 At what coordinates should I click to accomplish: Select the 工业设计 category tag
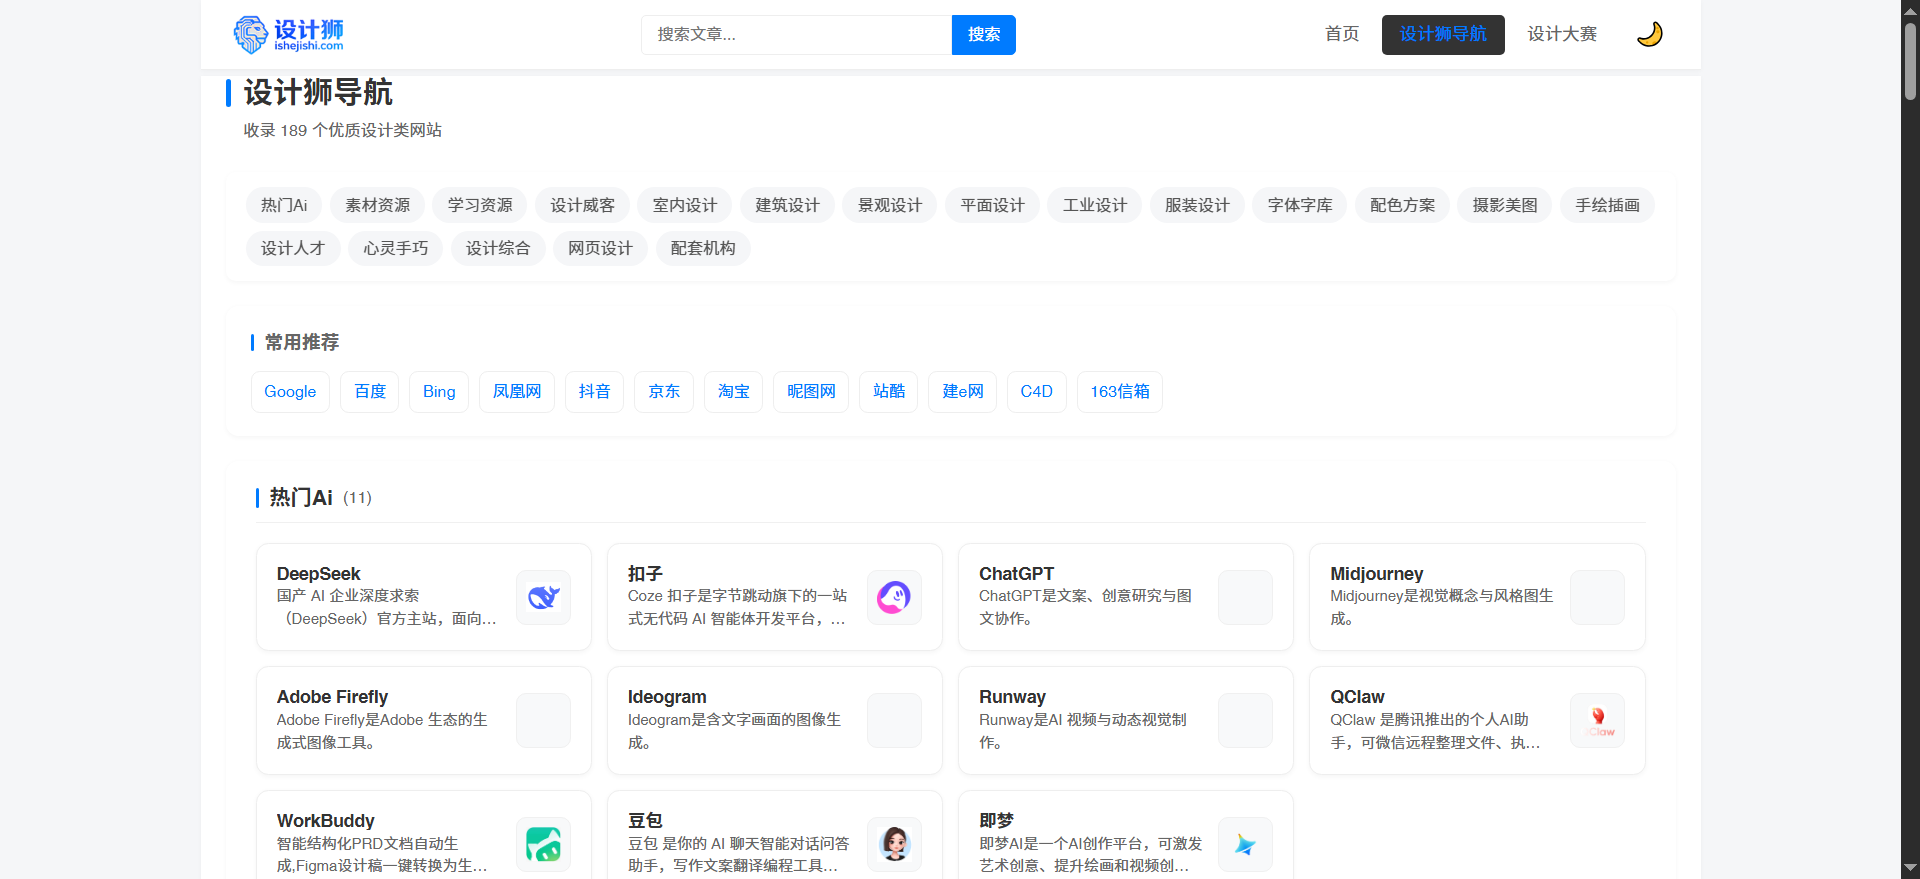pyautogui.click(x=1095, y=205)
